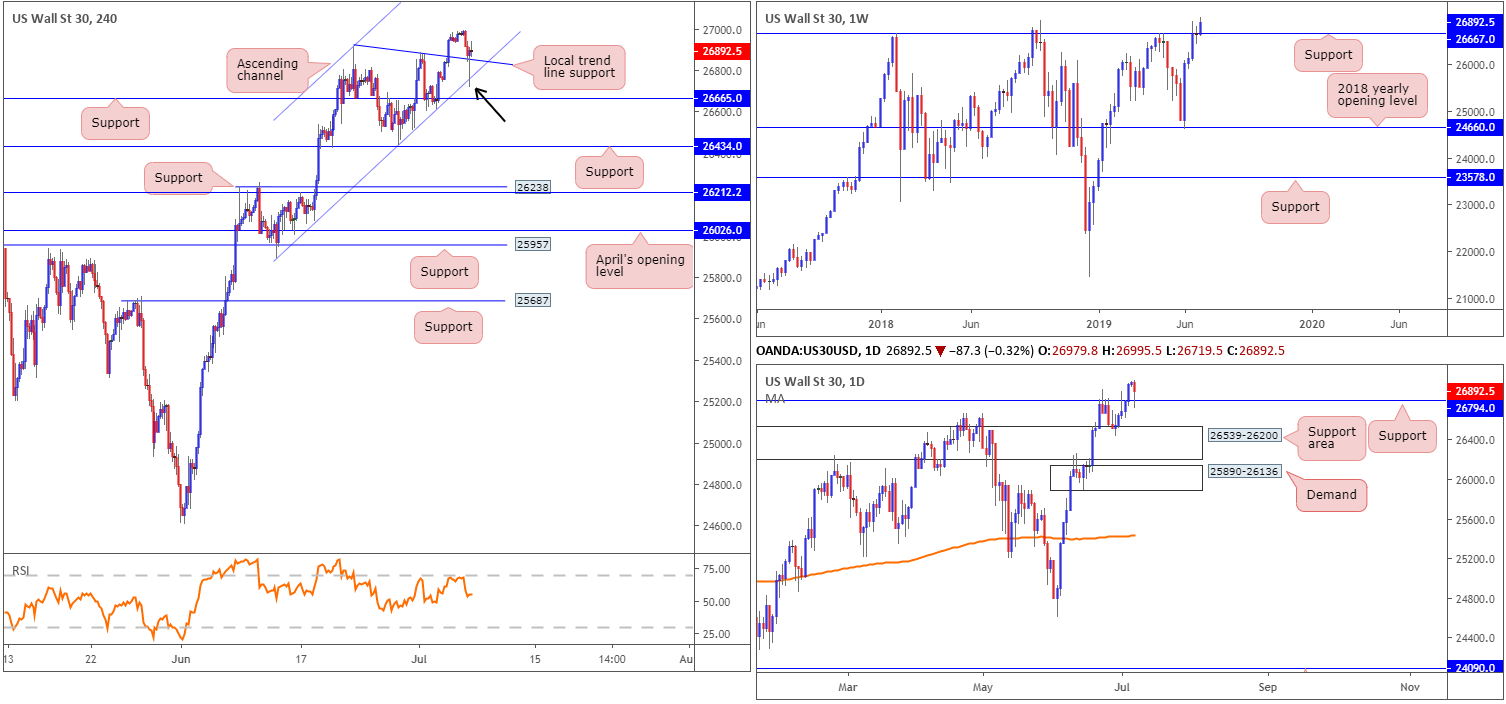Click the RSI indicator label
The image size is (1506, 704).
click(20, 571)
